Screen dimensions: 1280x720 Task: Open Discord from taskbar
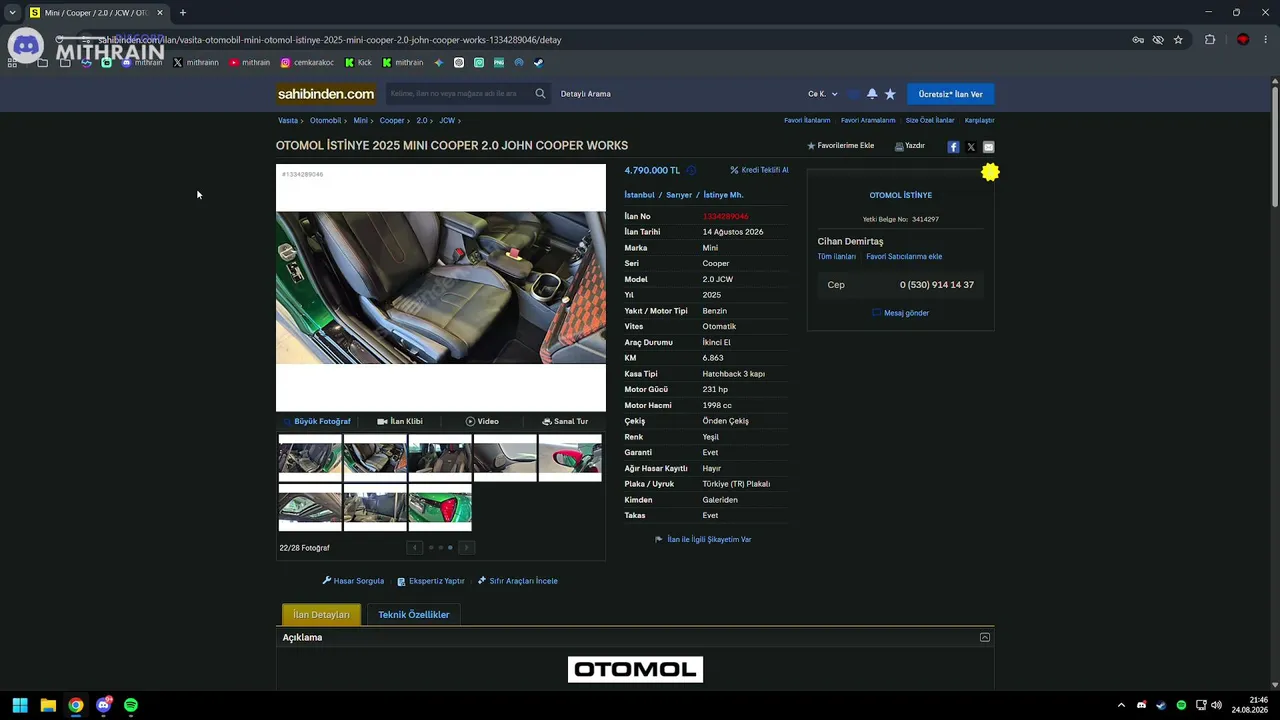(x=103, y=705)
